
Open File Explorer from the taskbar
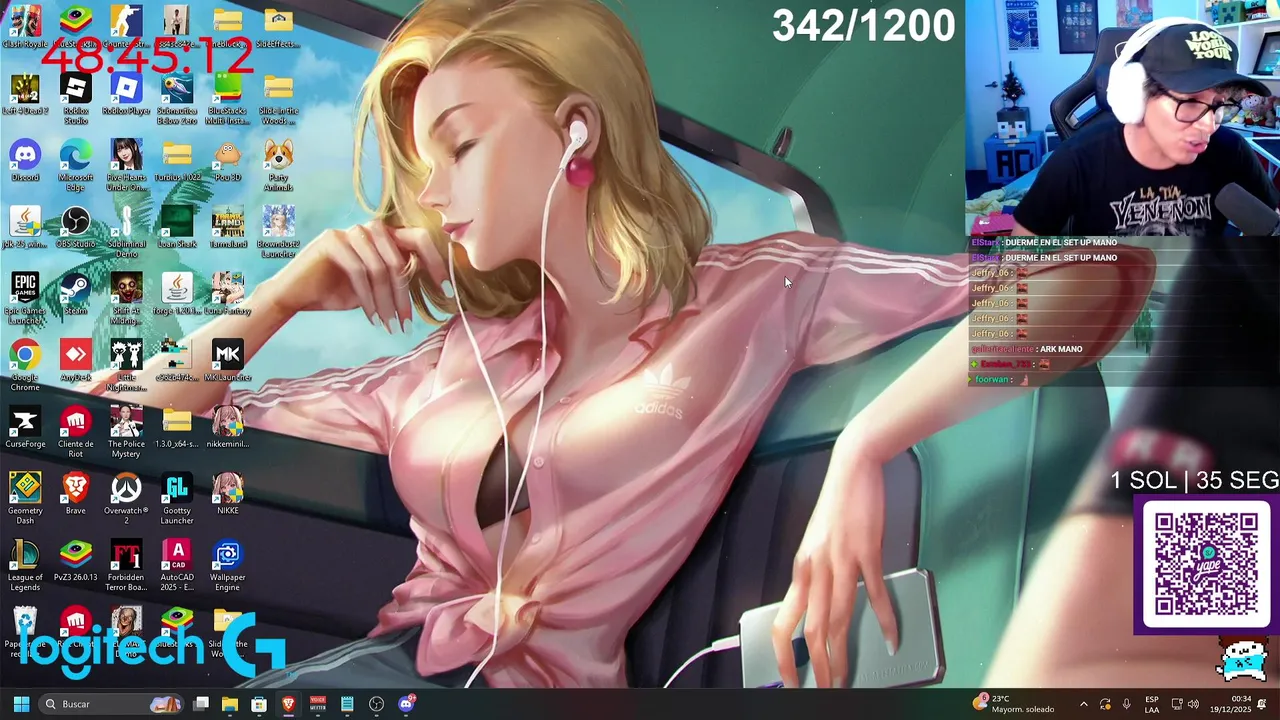(x=230, y=704)
